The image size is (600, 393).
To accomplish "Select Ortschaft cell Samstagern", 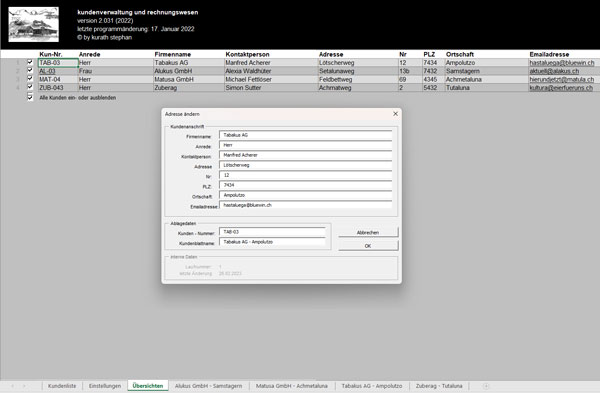I will tap(487, 71).
